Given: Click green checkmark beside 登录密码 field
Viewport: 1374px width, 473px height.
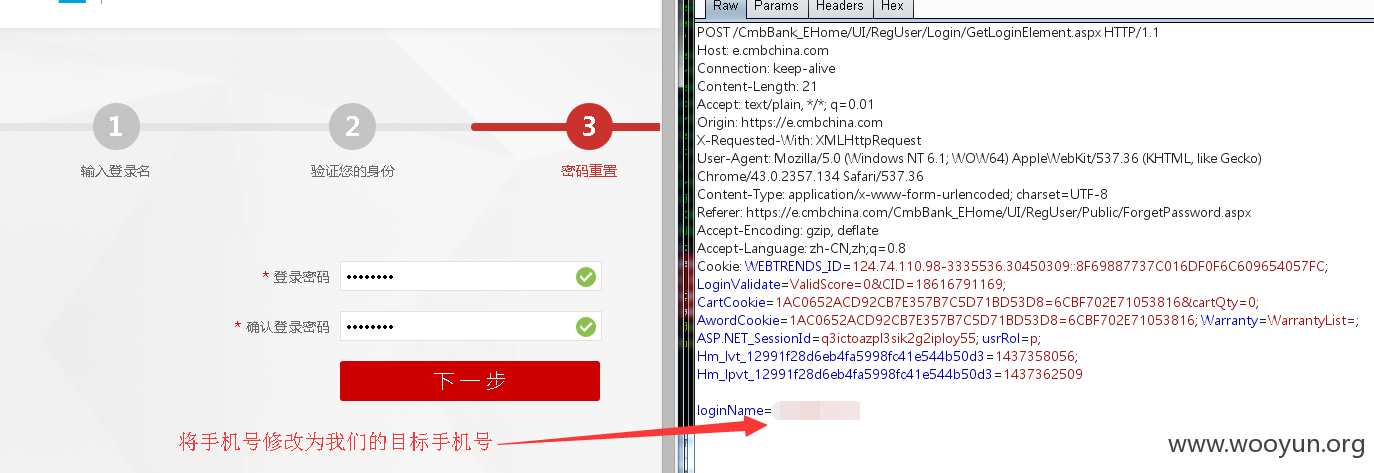Looking at the screenshot, I should point(586,277).
